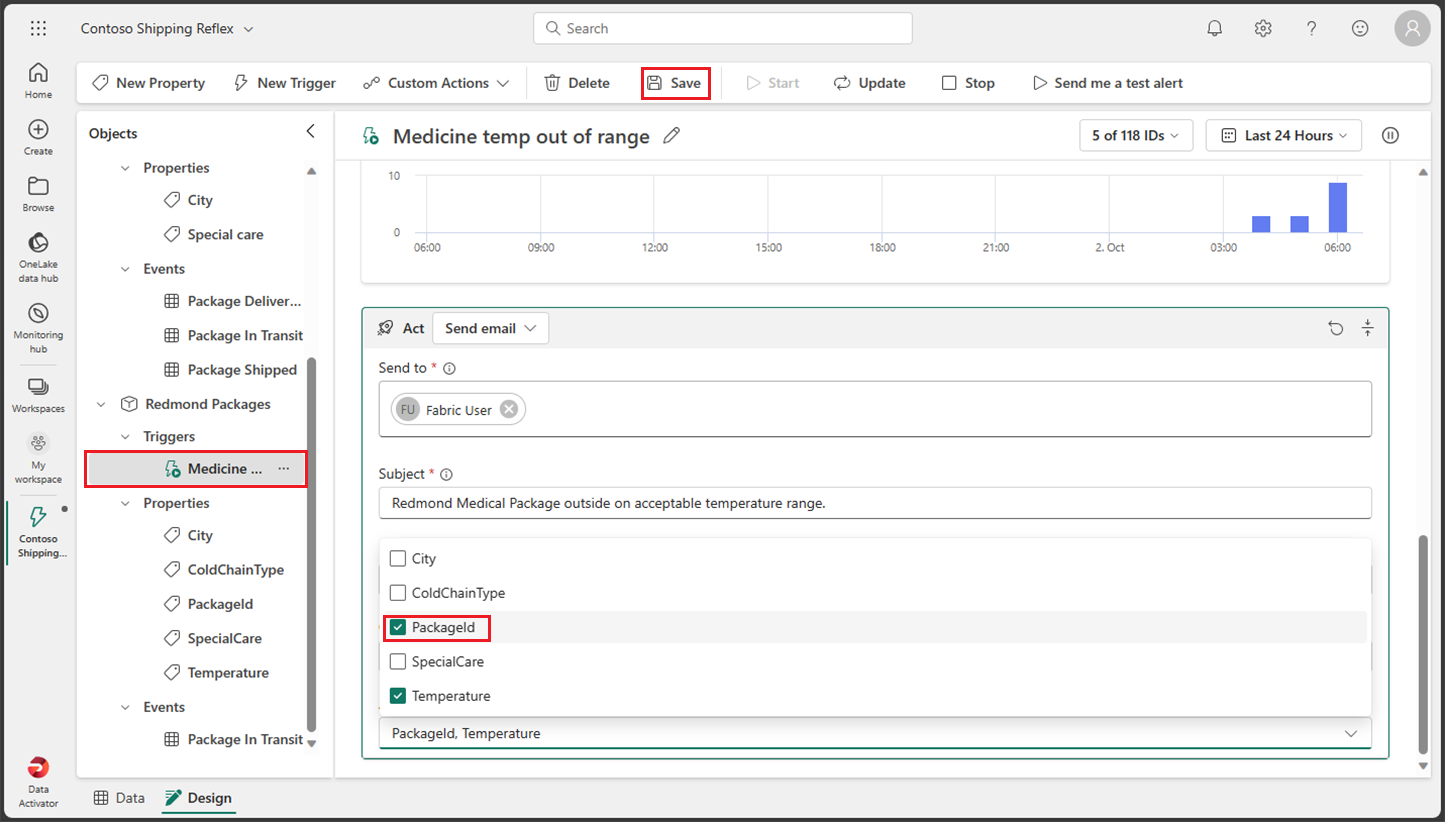The height and width of the screenshot is (822, 1445).
Task: Click the Send to info icon
Action: click(449, 368)
